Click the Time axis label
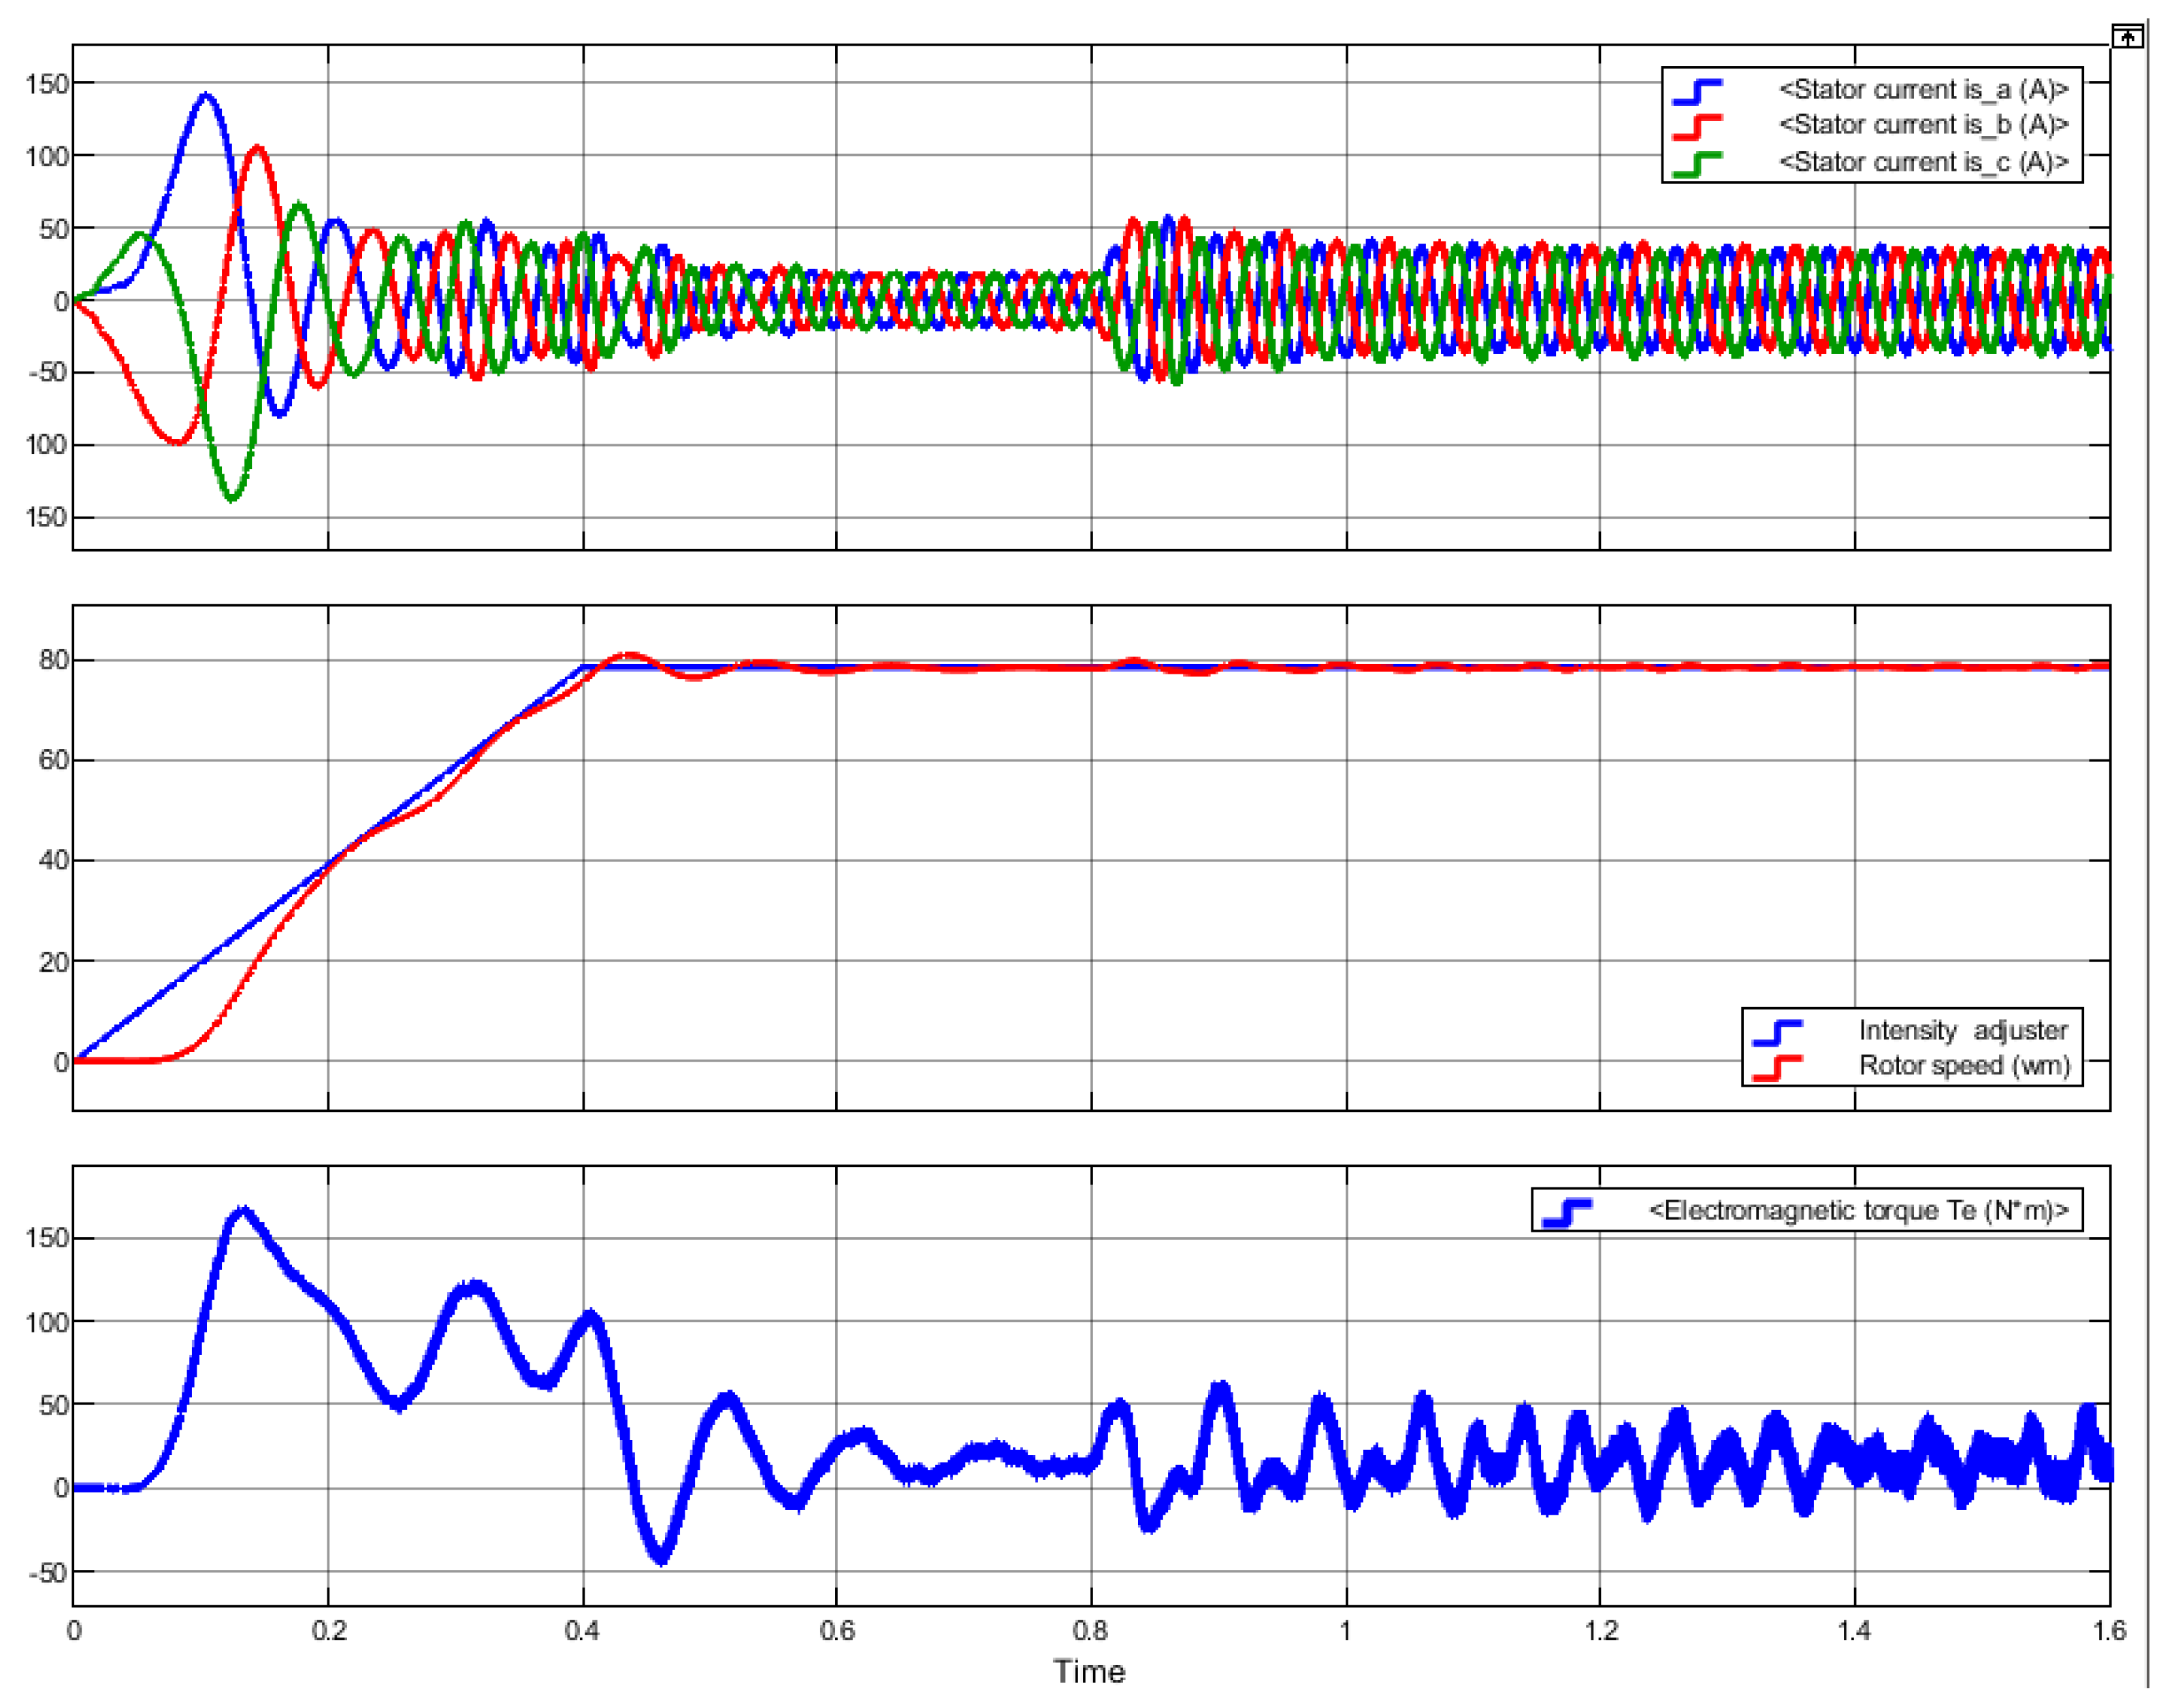The width and height of the screenshot is (2176, 1708). [x=1089, y=1671]
